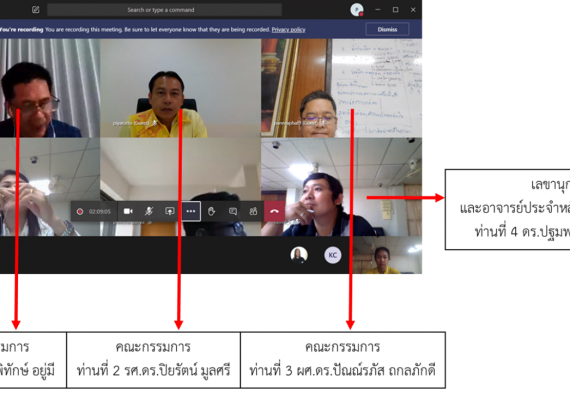Click the KC participant avatar
570x396 pixels.
click(x=333, y=255)
